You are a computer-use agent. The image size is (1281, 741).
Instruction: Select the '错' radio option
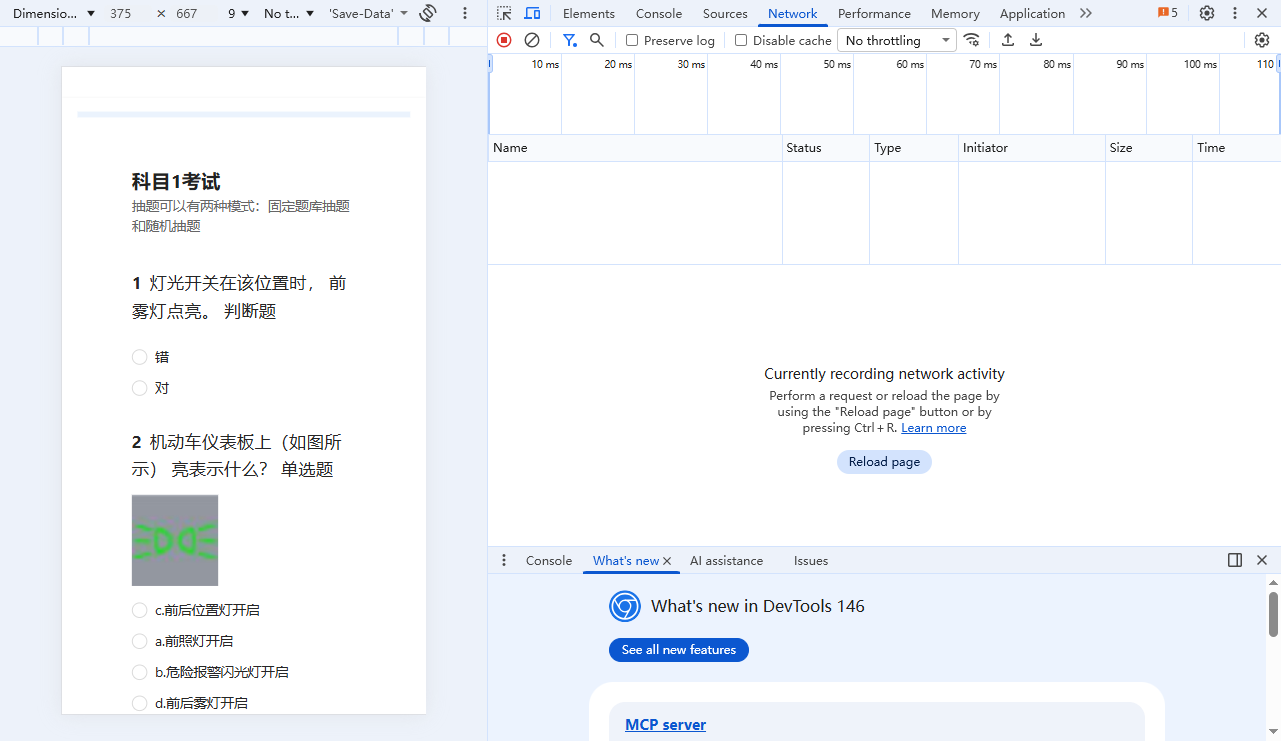click(x=140, y=357)
